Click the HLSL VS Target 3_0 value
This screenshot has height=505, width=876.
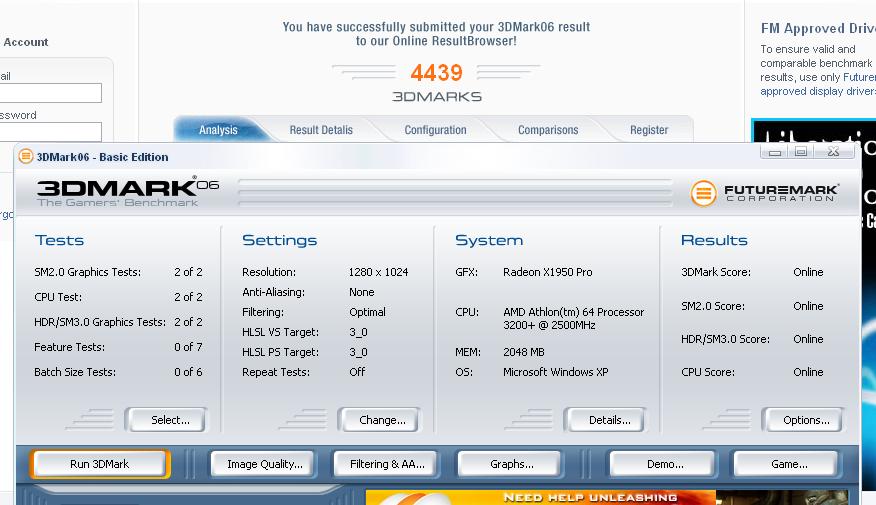tap(358, 332)
